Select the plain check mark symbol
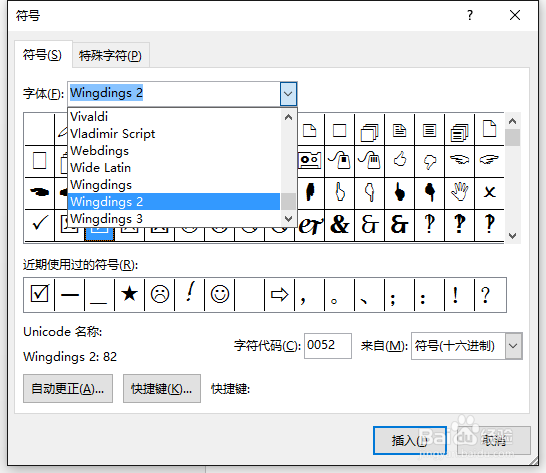546x473 pixels. pyautogui.click(x=39, y=225)
